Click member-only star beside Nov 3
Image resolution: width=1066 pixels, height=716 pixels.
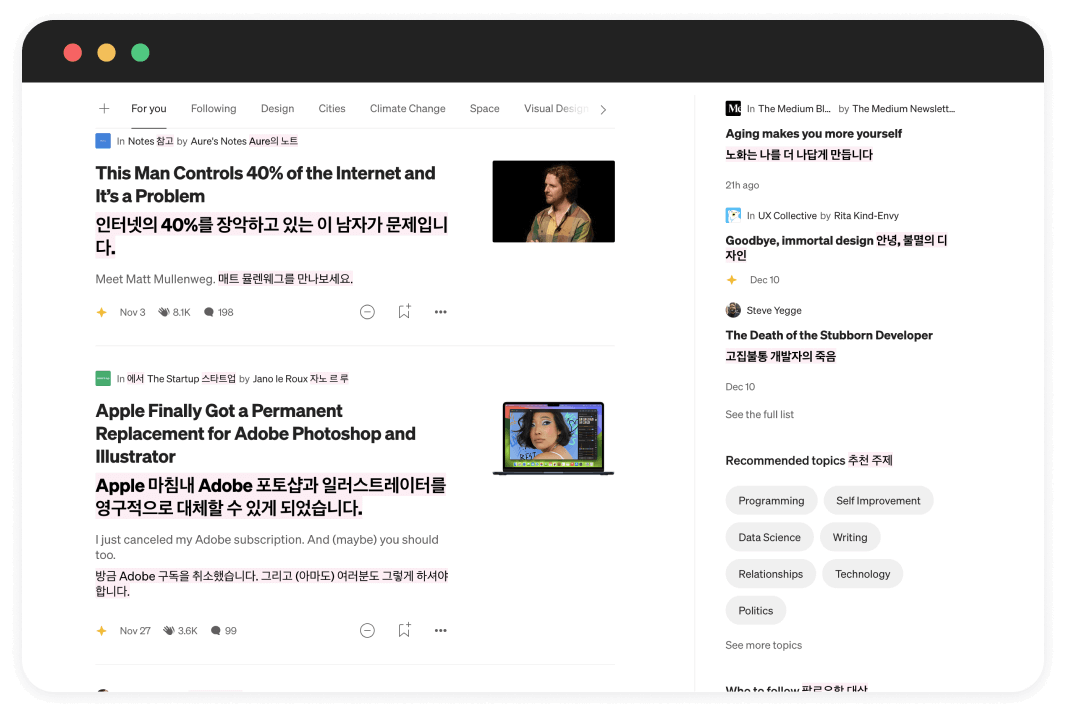101,312
